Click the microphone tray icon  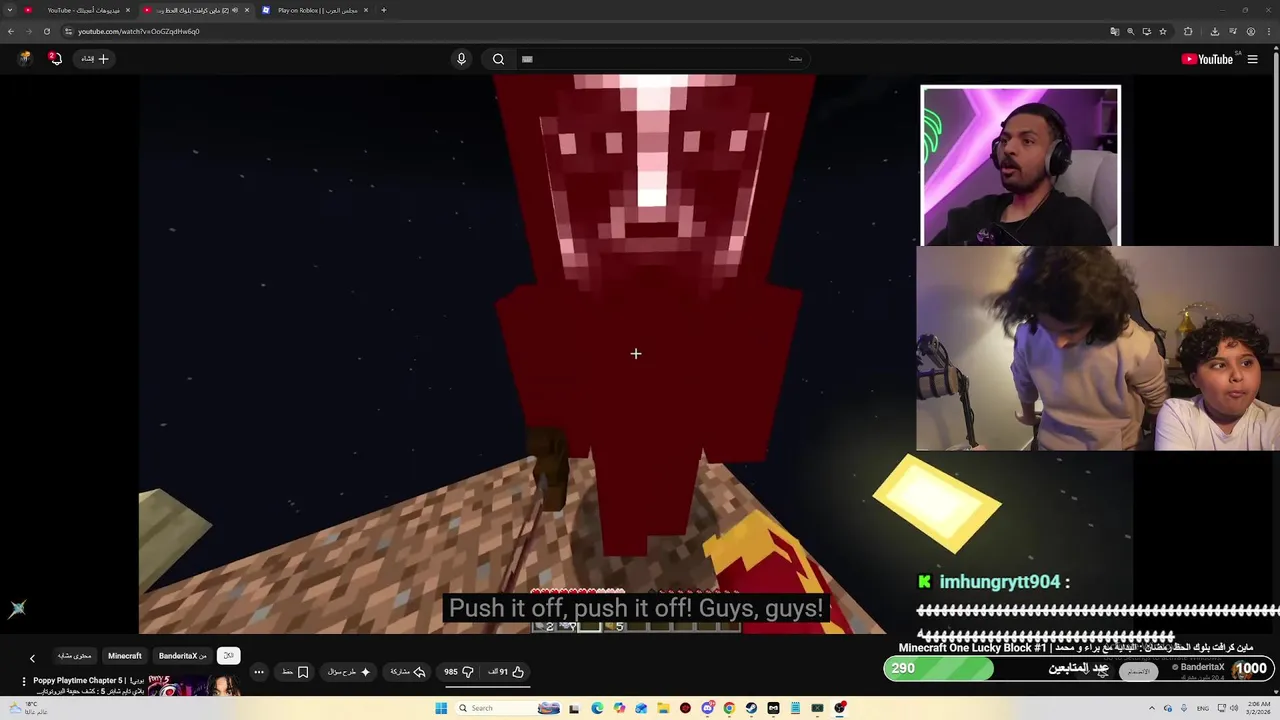click(x=1184, y=708)
